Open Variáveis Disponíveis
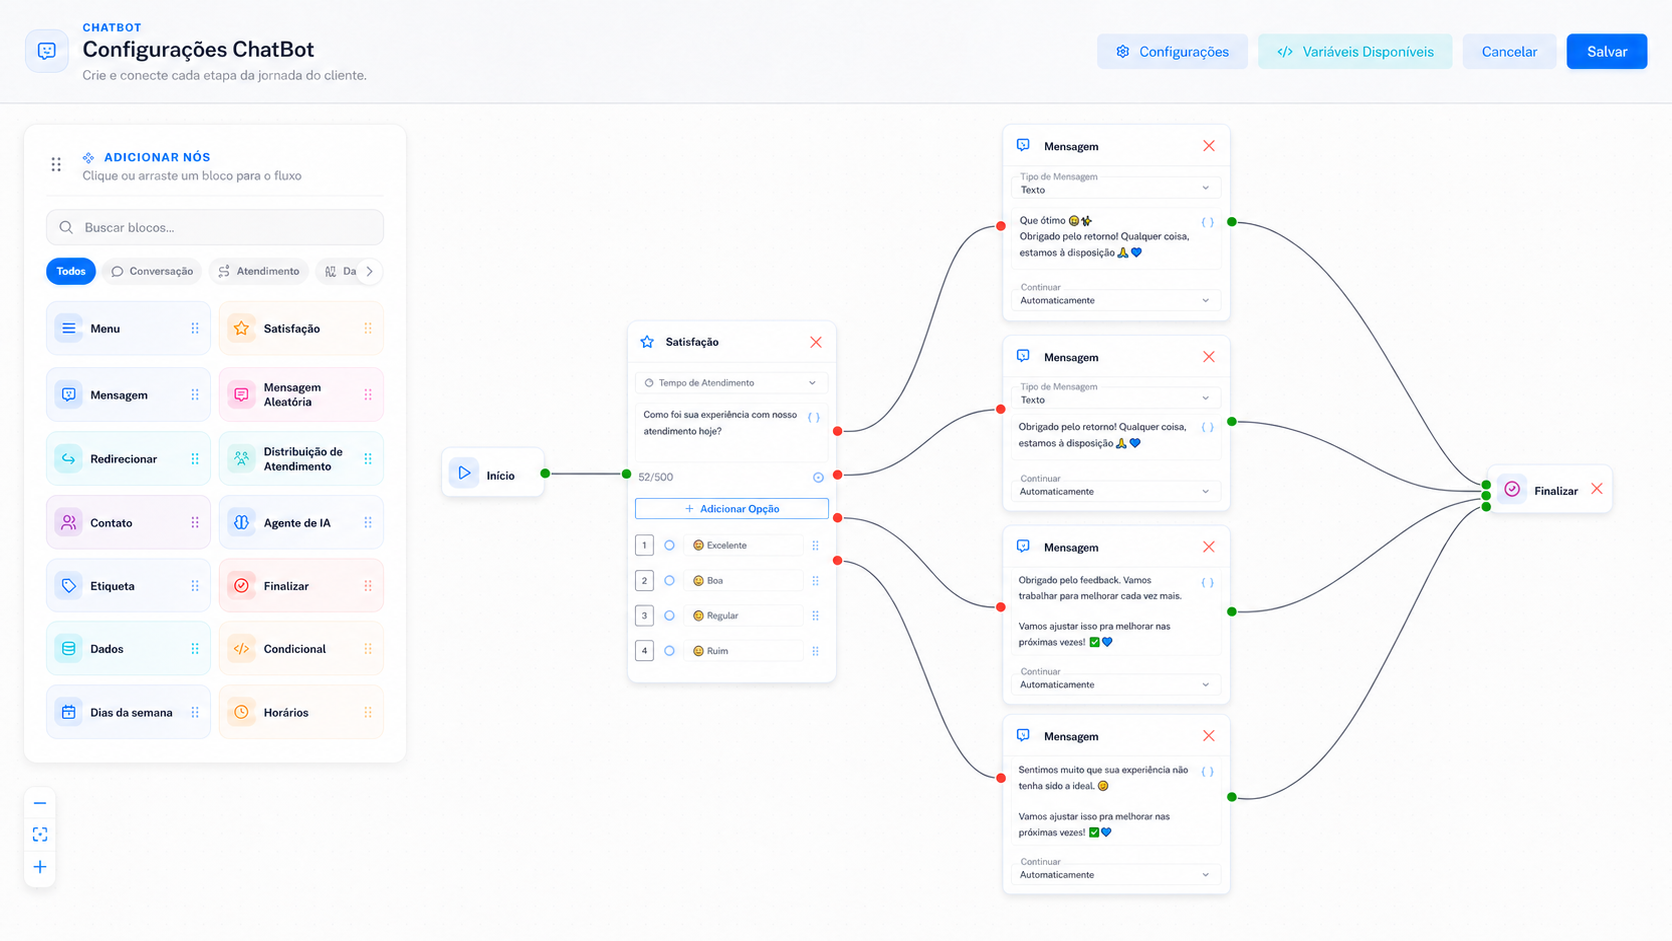Image resolution: width=1672 pixels, height=941 pixels. coord(1355,52)
